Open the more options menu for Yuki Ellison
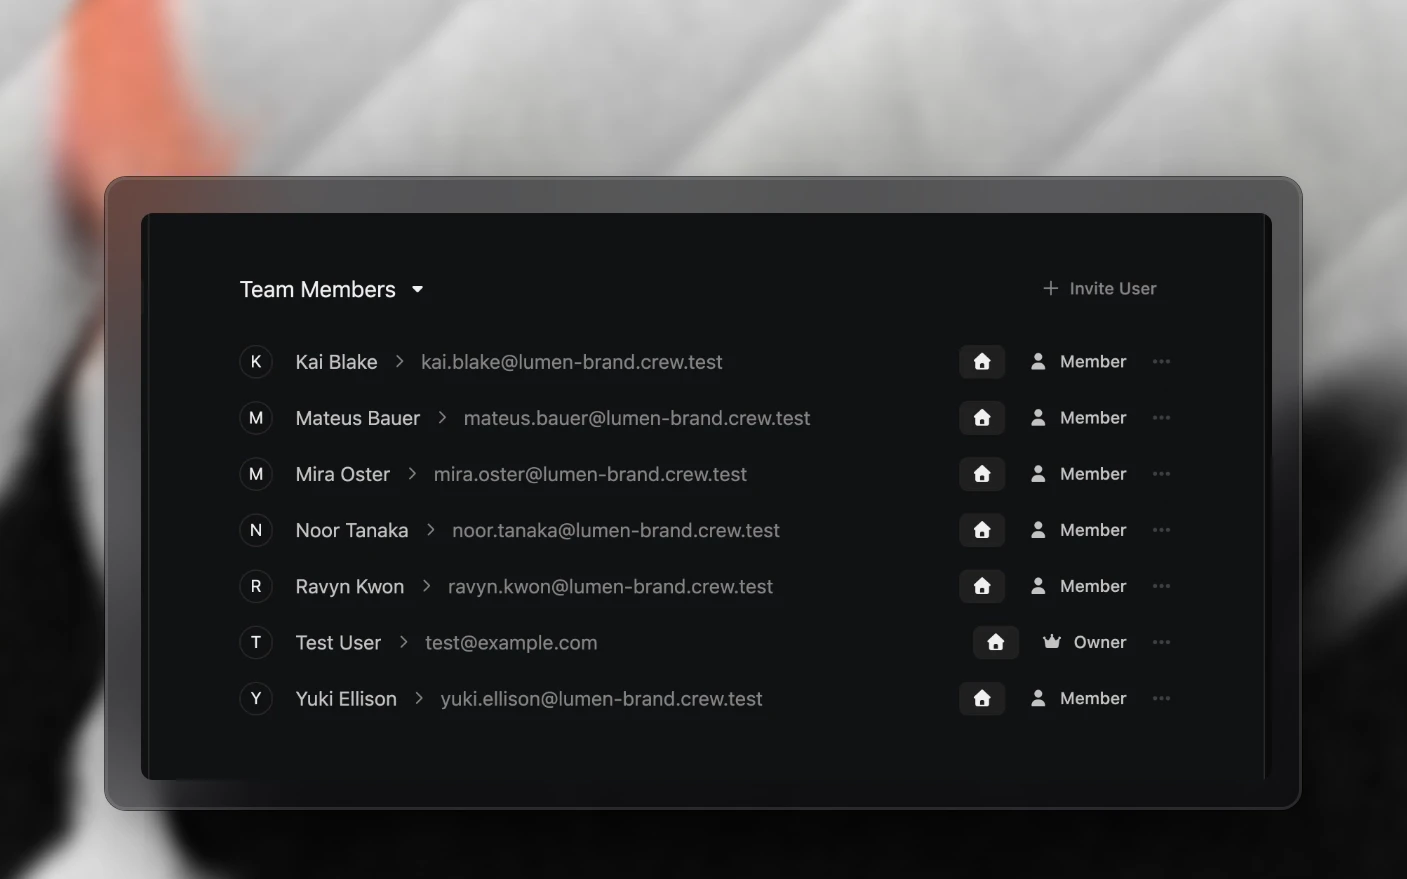Screen dimensions: 1407x879 (x=1161, y=698)
